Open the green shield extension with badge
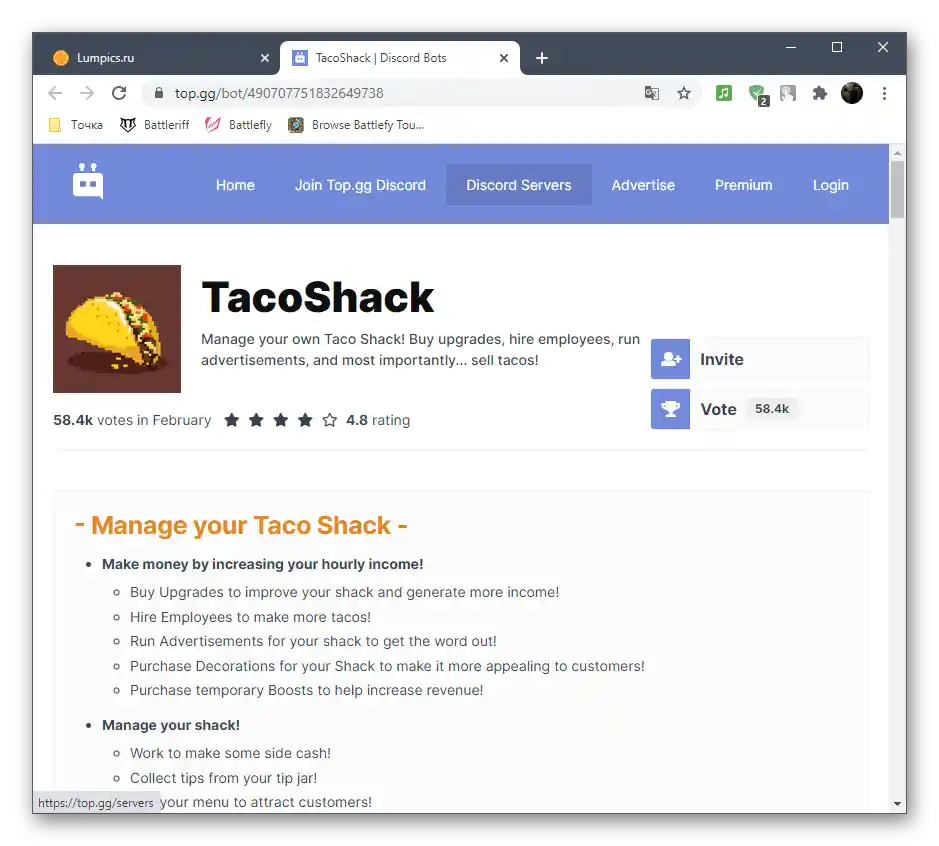The height and width of the screenshot is (846, 939). pos(758,94)
